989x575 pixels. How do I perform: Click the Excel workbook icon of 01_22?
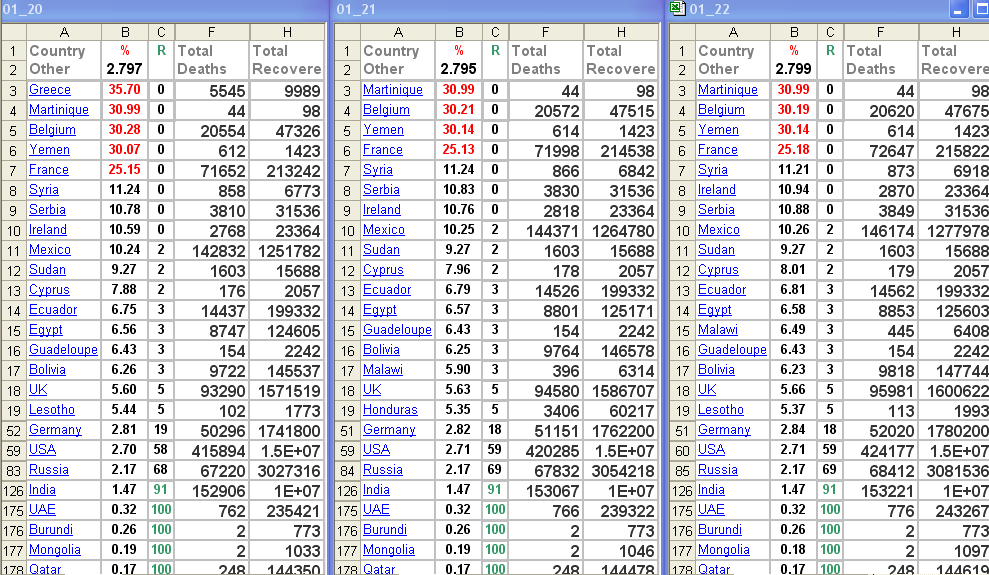(x=677, y=8)
